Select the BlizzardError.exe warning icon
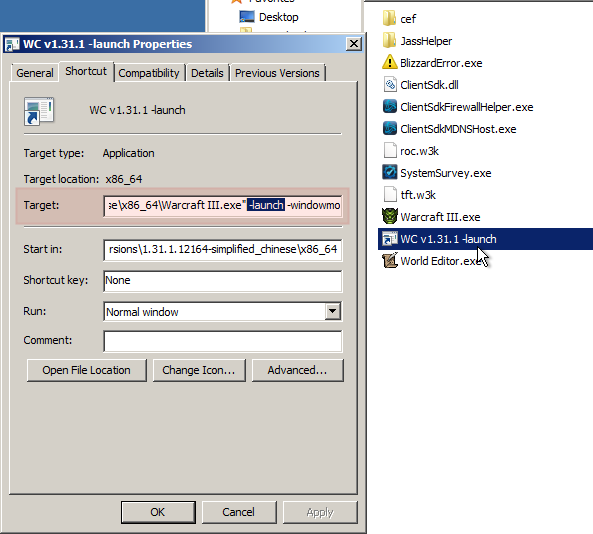The height and width of the screenshot is (534, 593). [390, 62]
